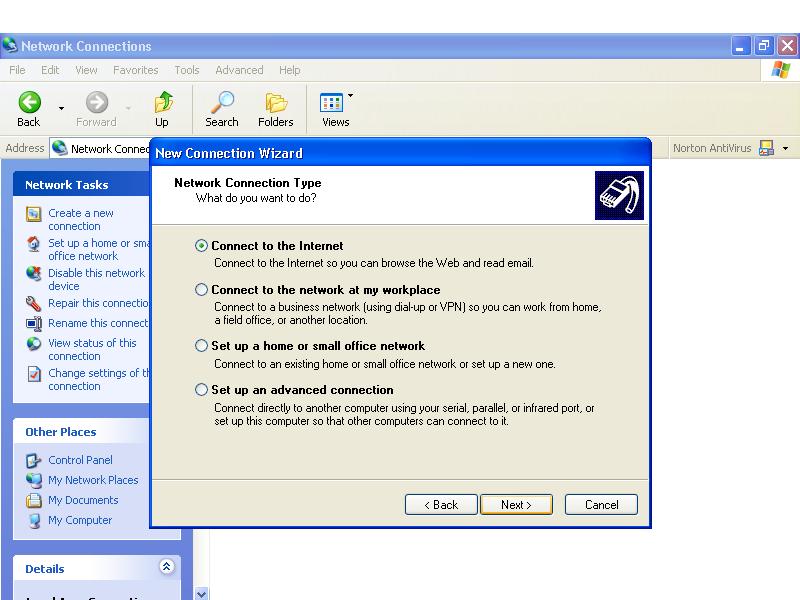Click the Network Connections icon in address bar

click(x=60, y=148)
